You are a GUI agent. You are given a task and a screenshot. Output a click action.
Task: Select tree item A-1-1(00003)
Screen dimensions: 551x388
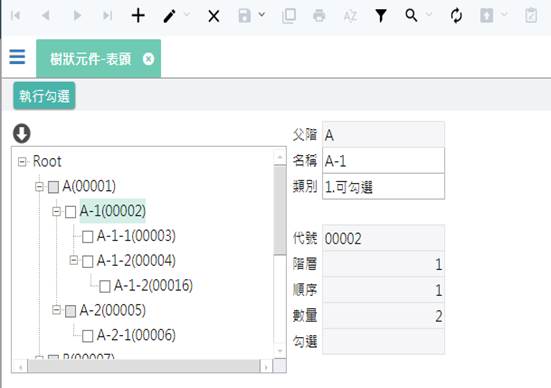pyautogui.click(x=136, y=236)
